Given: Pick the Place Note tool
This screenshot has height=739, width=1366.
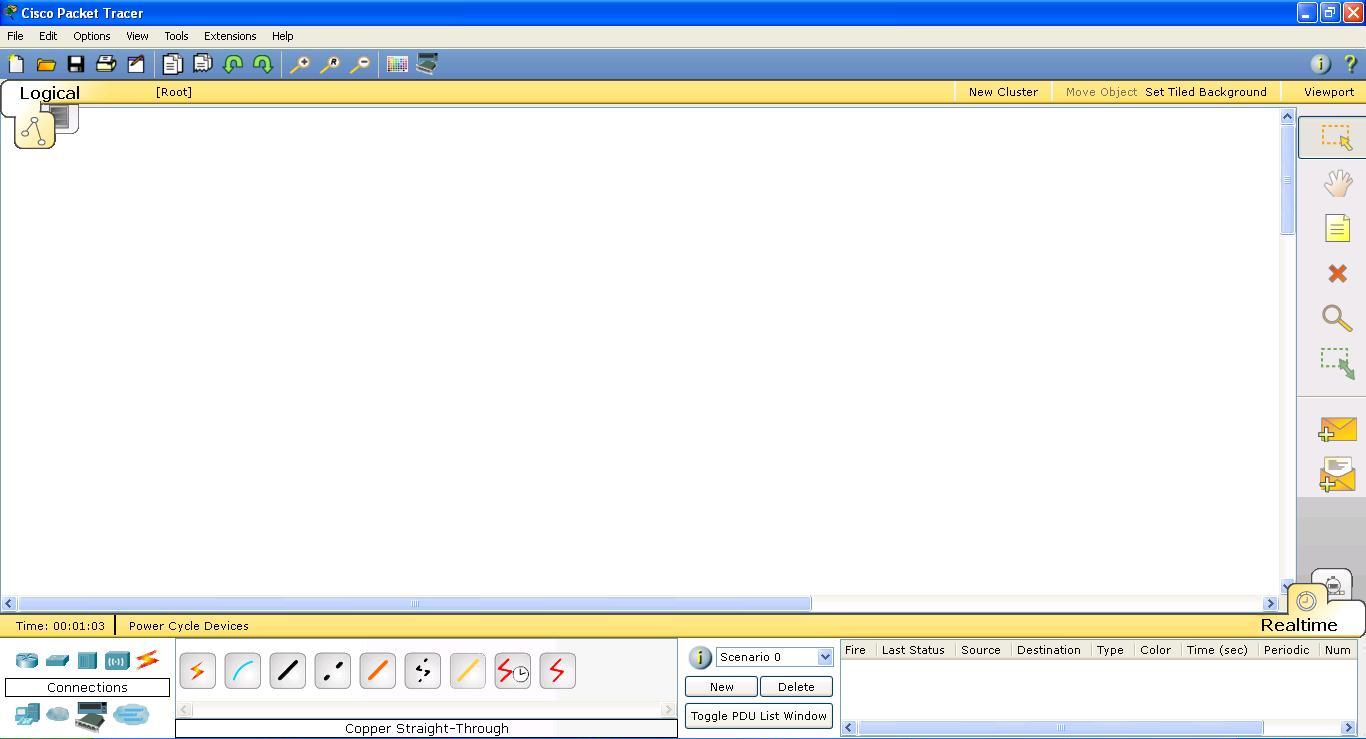Looking at the screenshot, I should (1337, 228).
